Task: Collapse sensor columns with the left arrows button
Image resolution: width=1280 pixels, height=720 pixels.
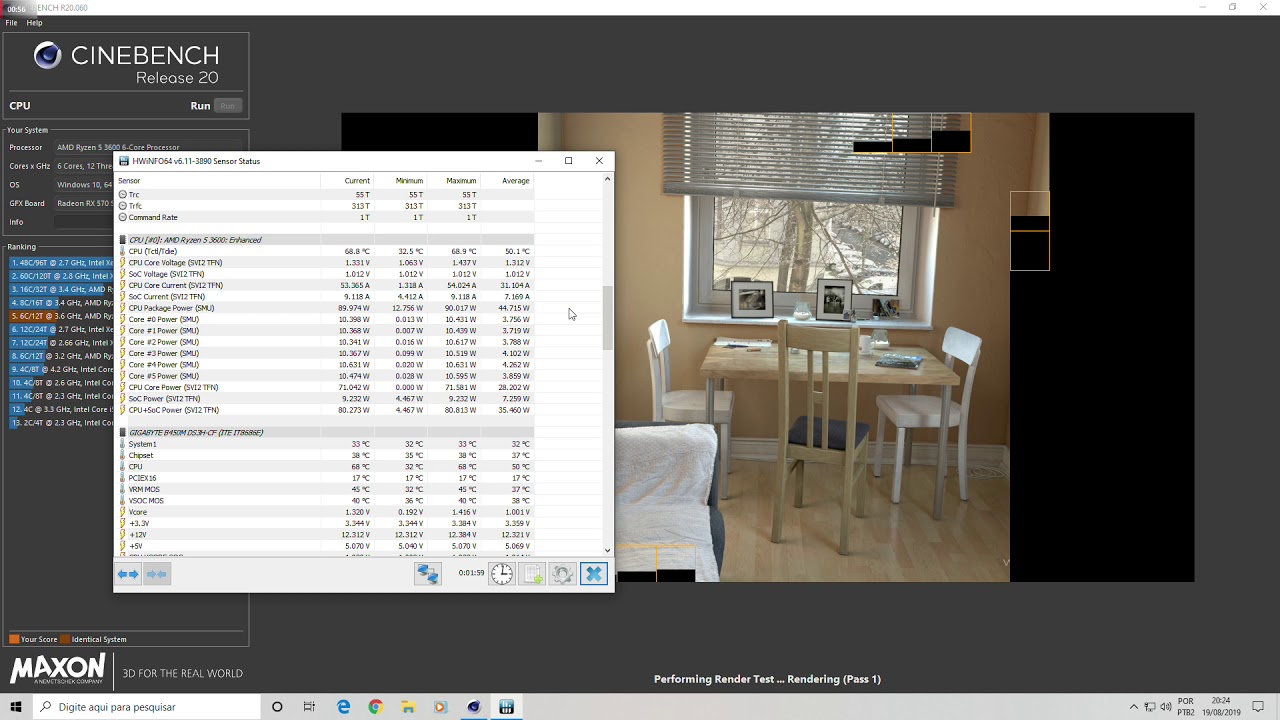Action: [x=128, y=574]
